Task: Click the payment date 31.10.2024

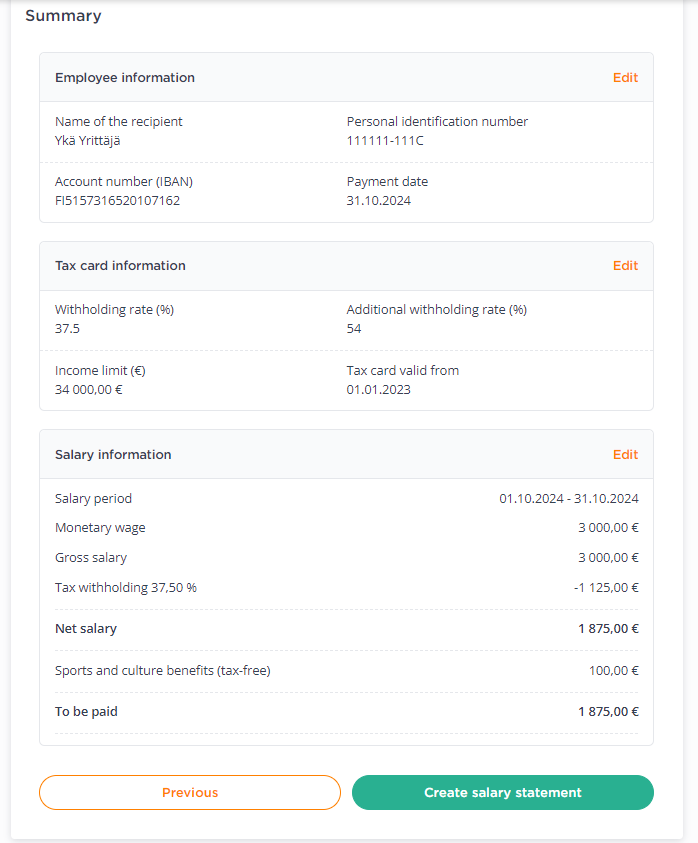Action: [x=379, y=201]
